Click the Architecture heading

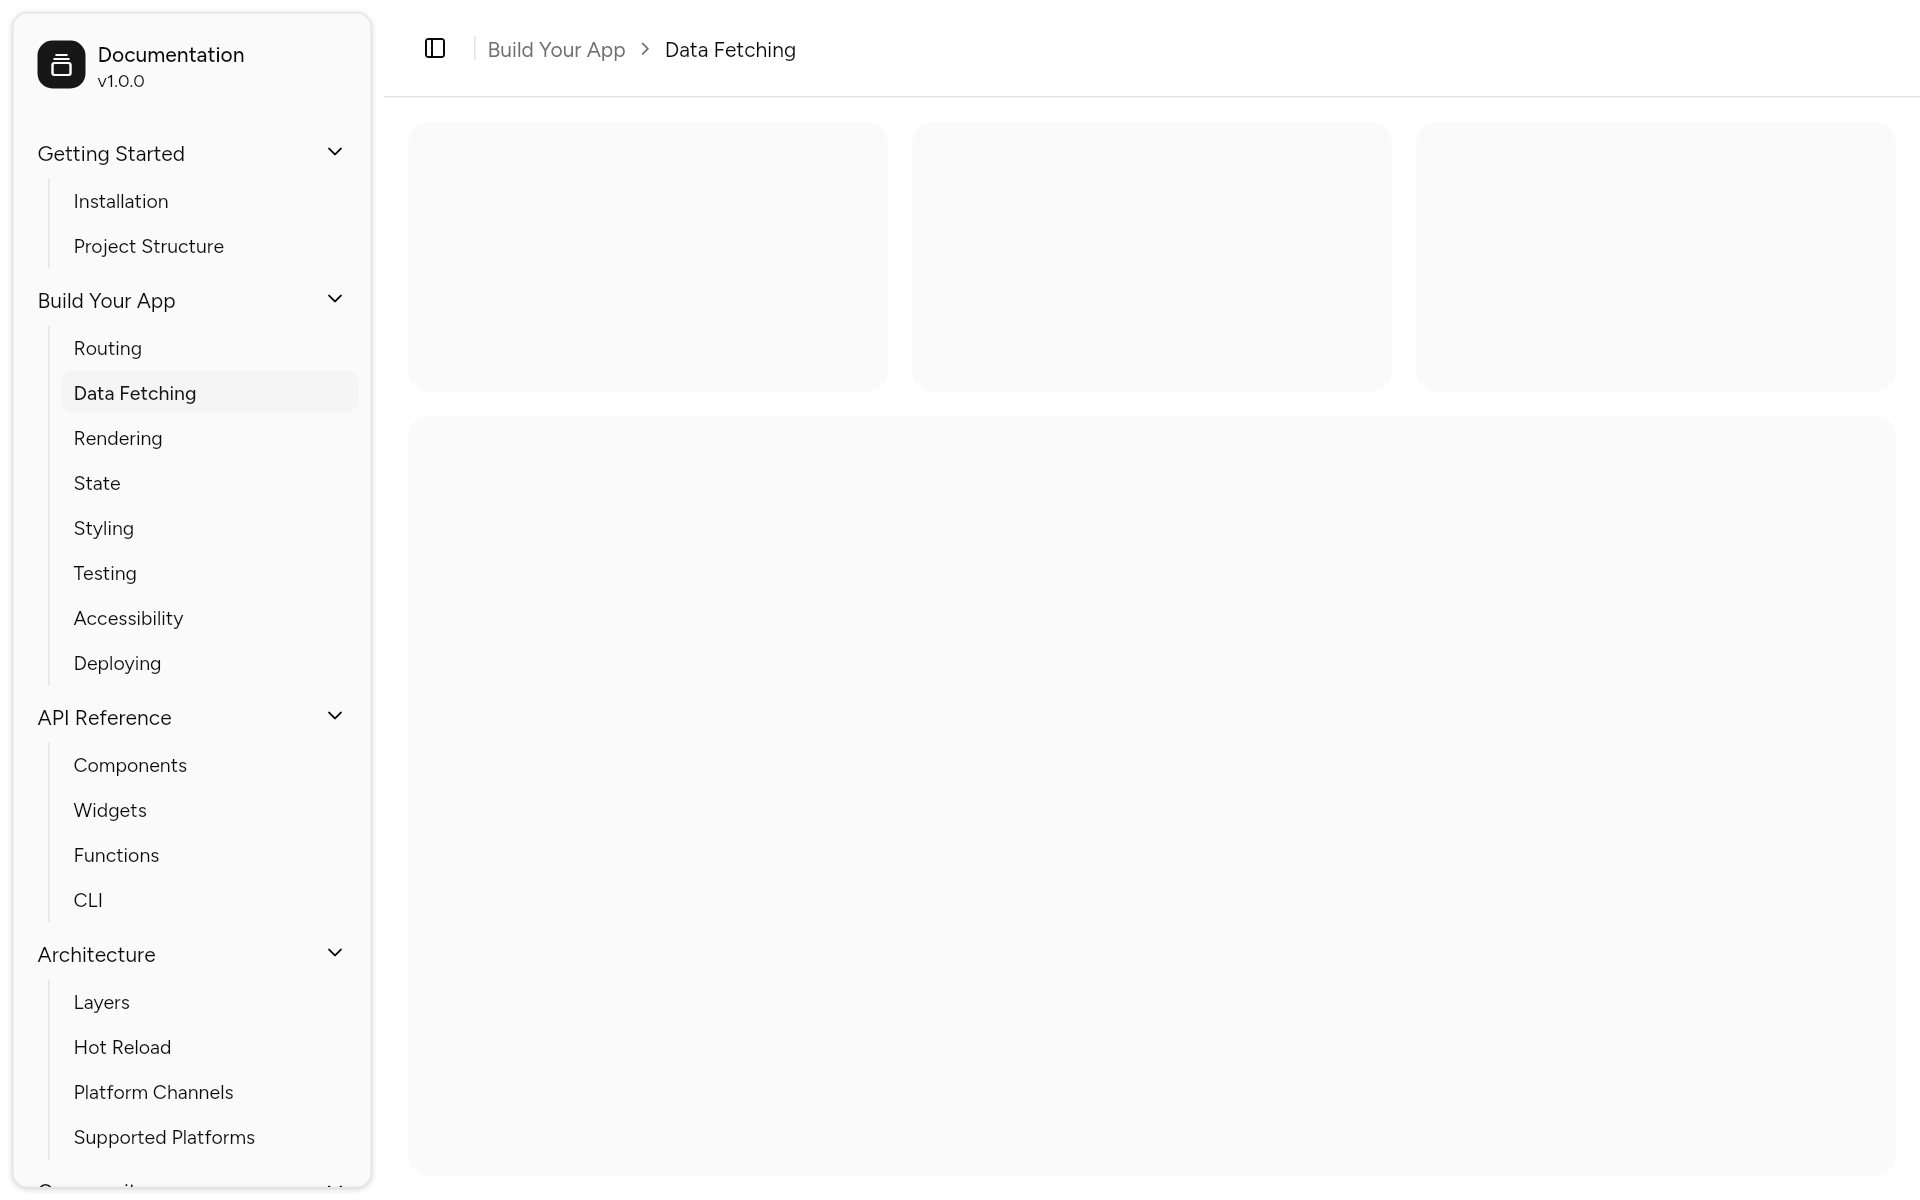pos(96,955)
